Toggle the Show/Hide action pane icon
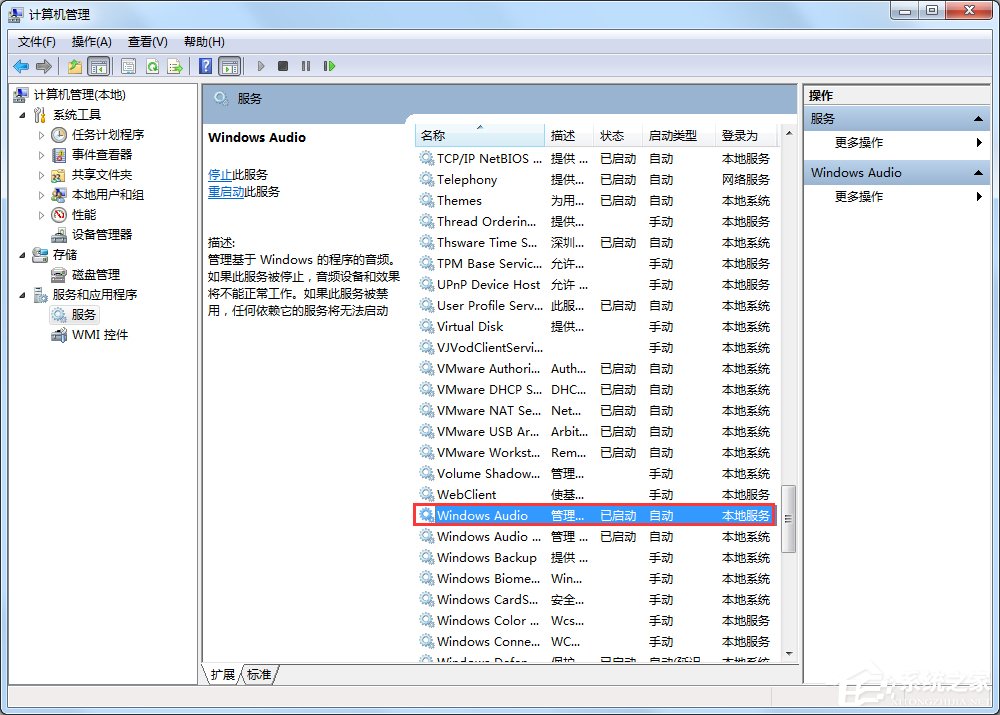 pyautogui.click(x=230, y=66)
